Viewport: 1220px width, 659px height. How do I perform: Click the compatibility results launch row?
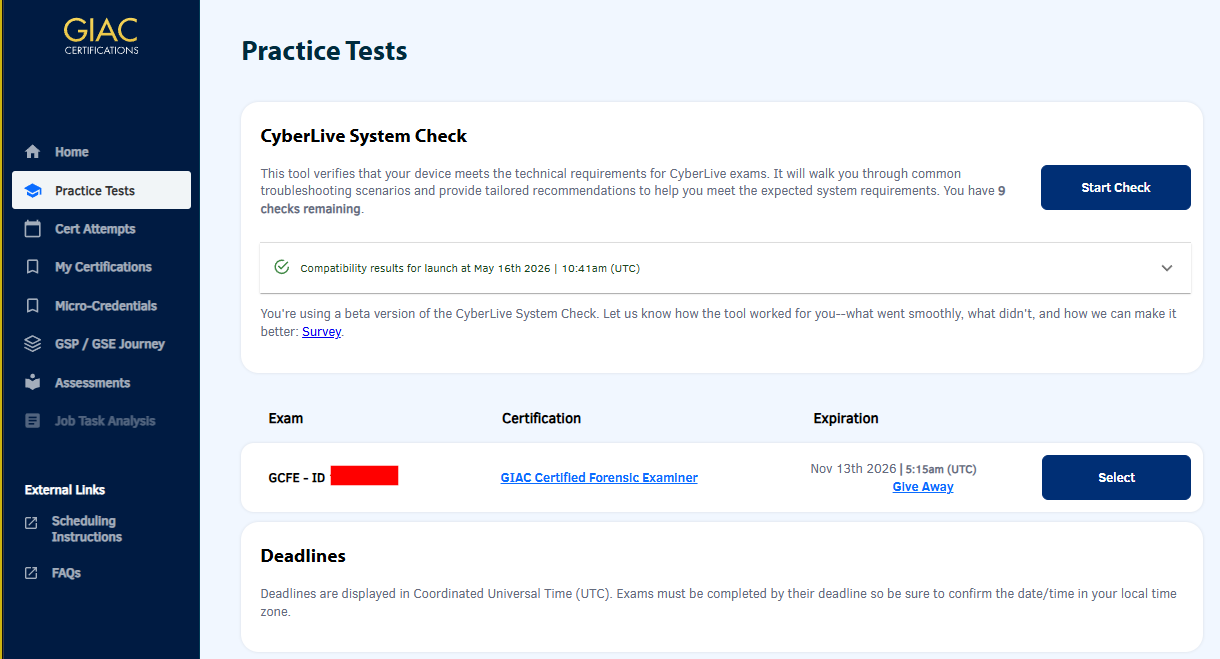(725, 268)
